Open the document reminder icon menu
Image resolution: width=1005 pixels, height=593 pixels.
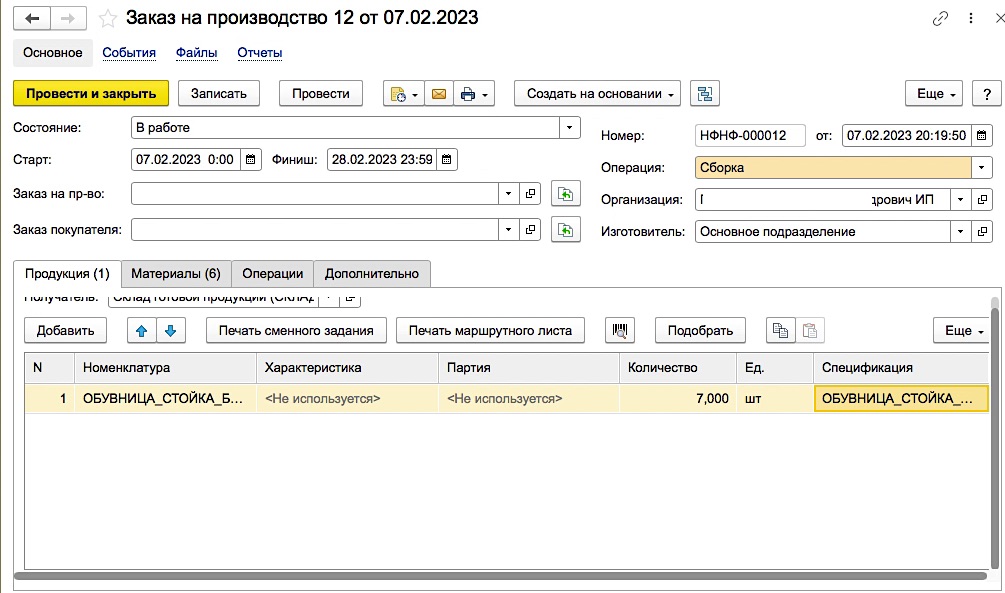403,94
